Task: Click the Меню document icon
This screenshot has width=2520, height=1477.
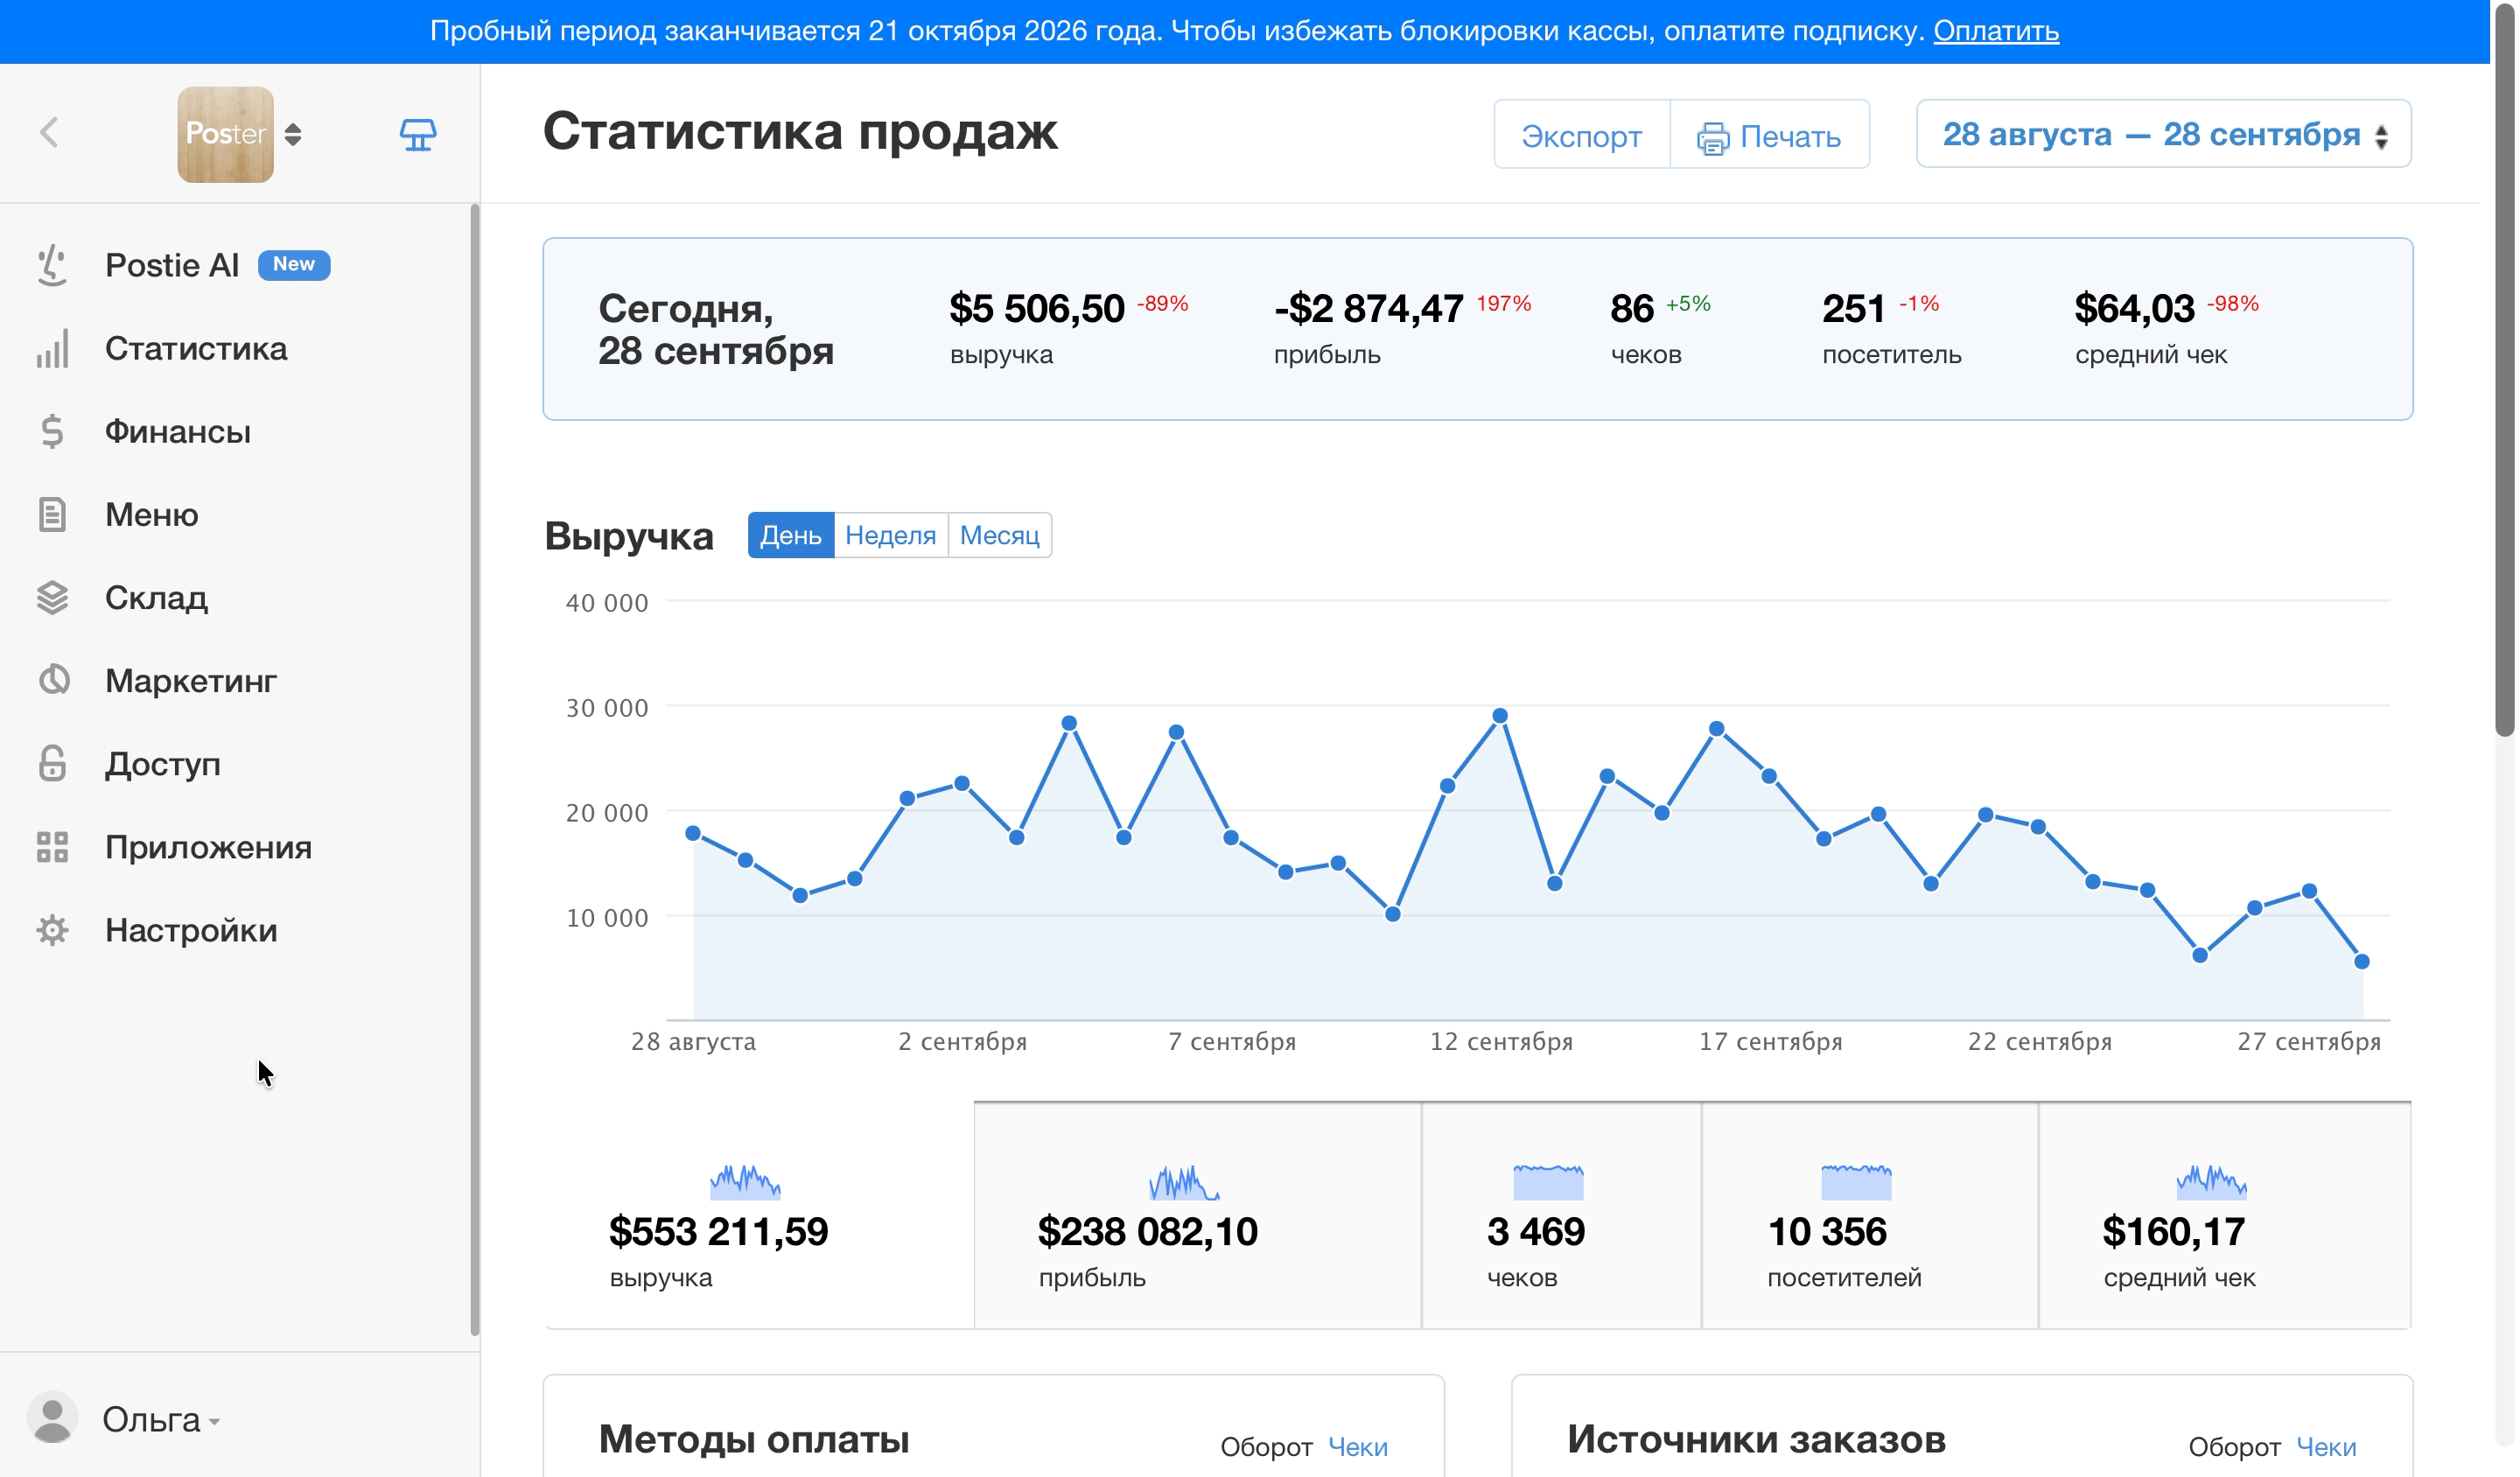Action: click(52, 514)
